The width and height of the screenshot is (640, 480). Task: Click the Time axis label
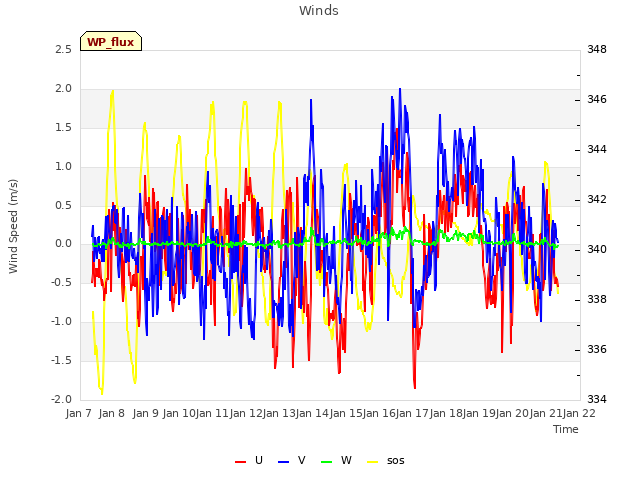coord(566,429)
